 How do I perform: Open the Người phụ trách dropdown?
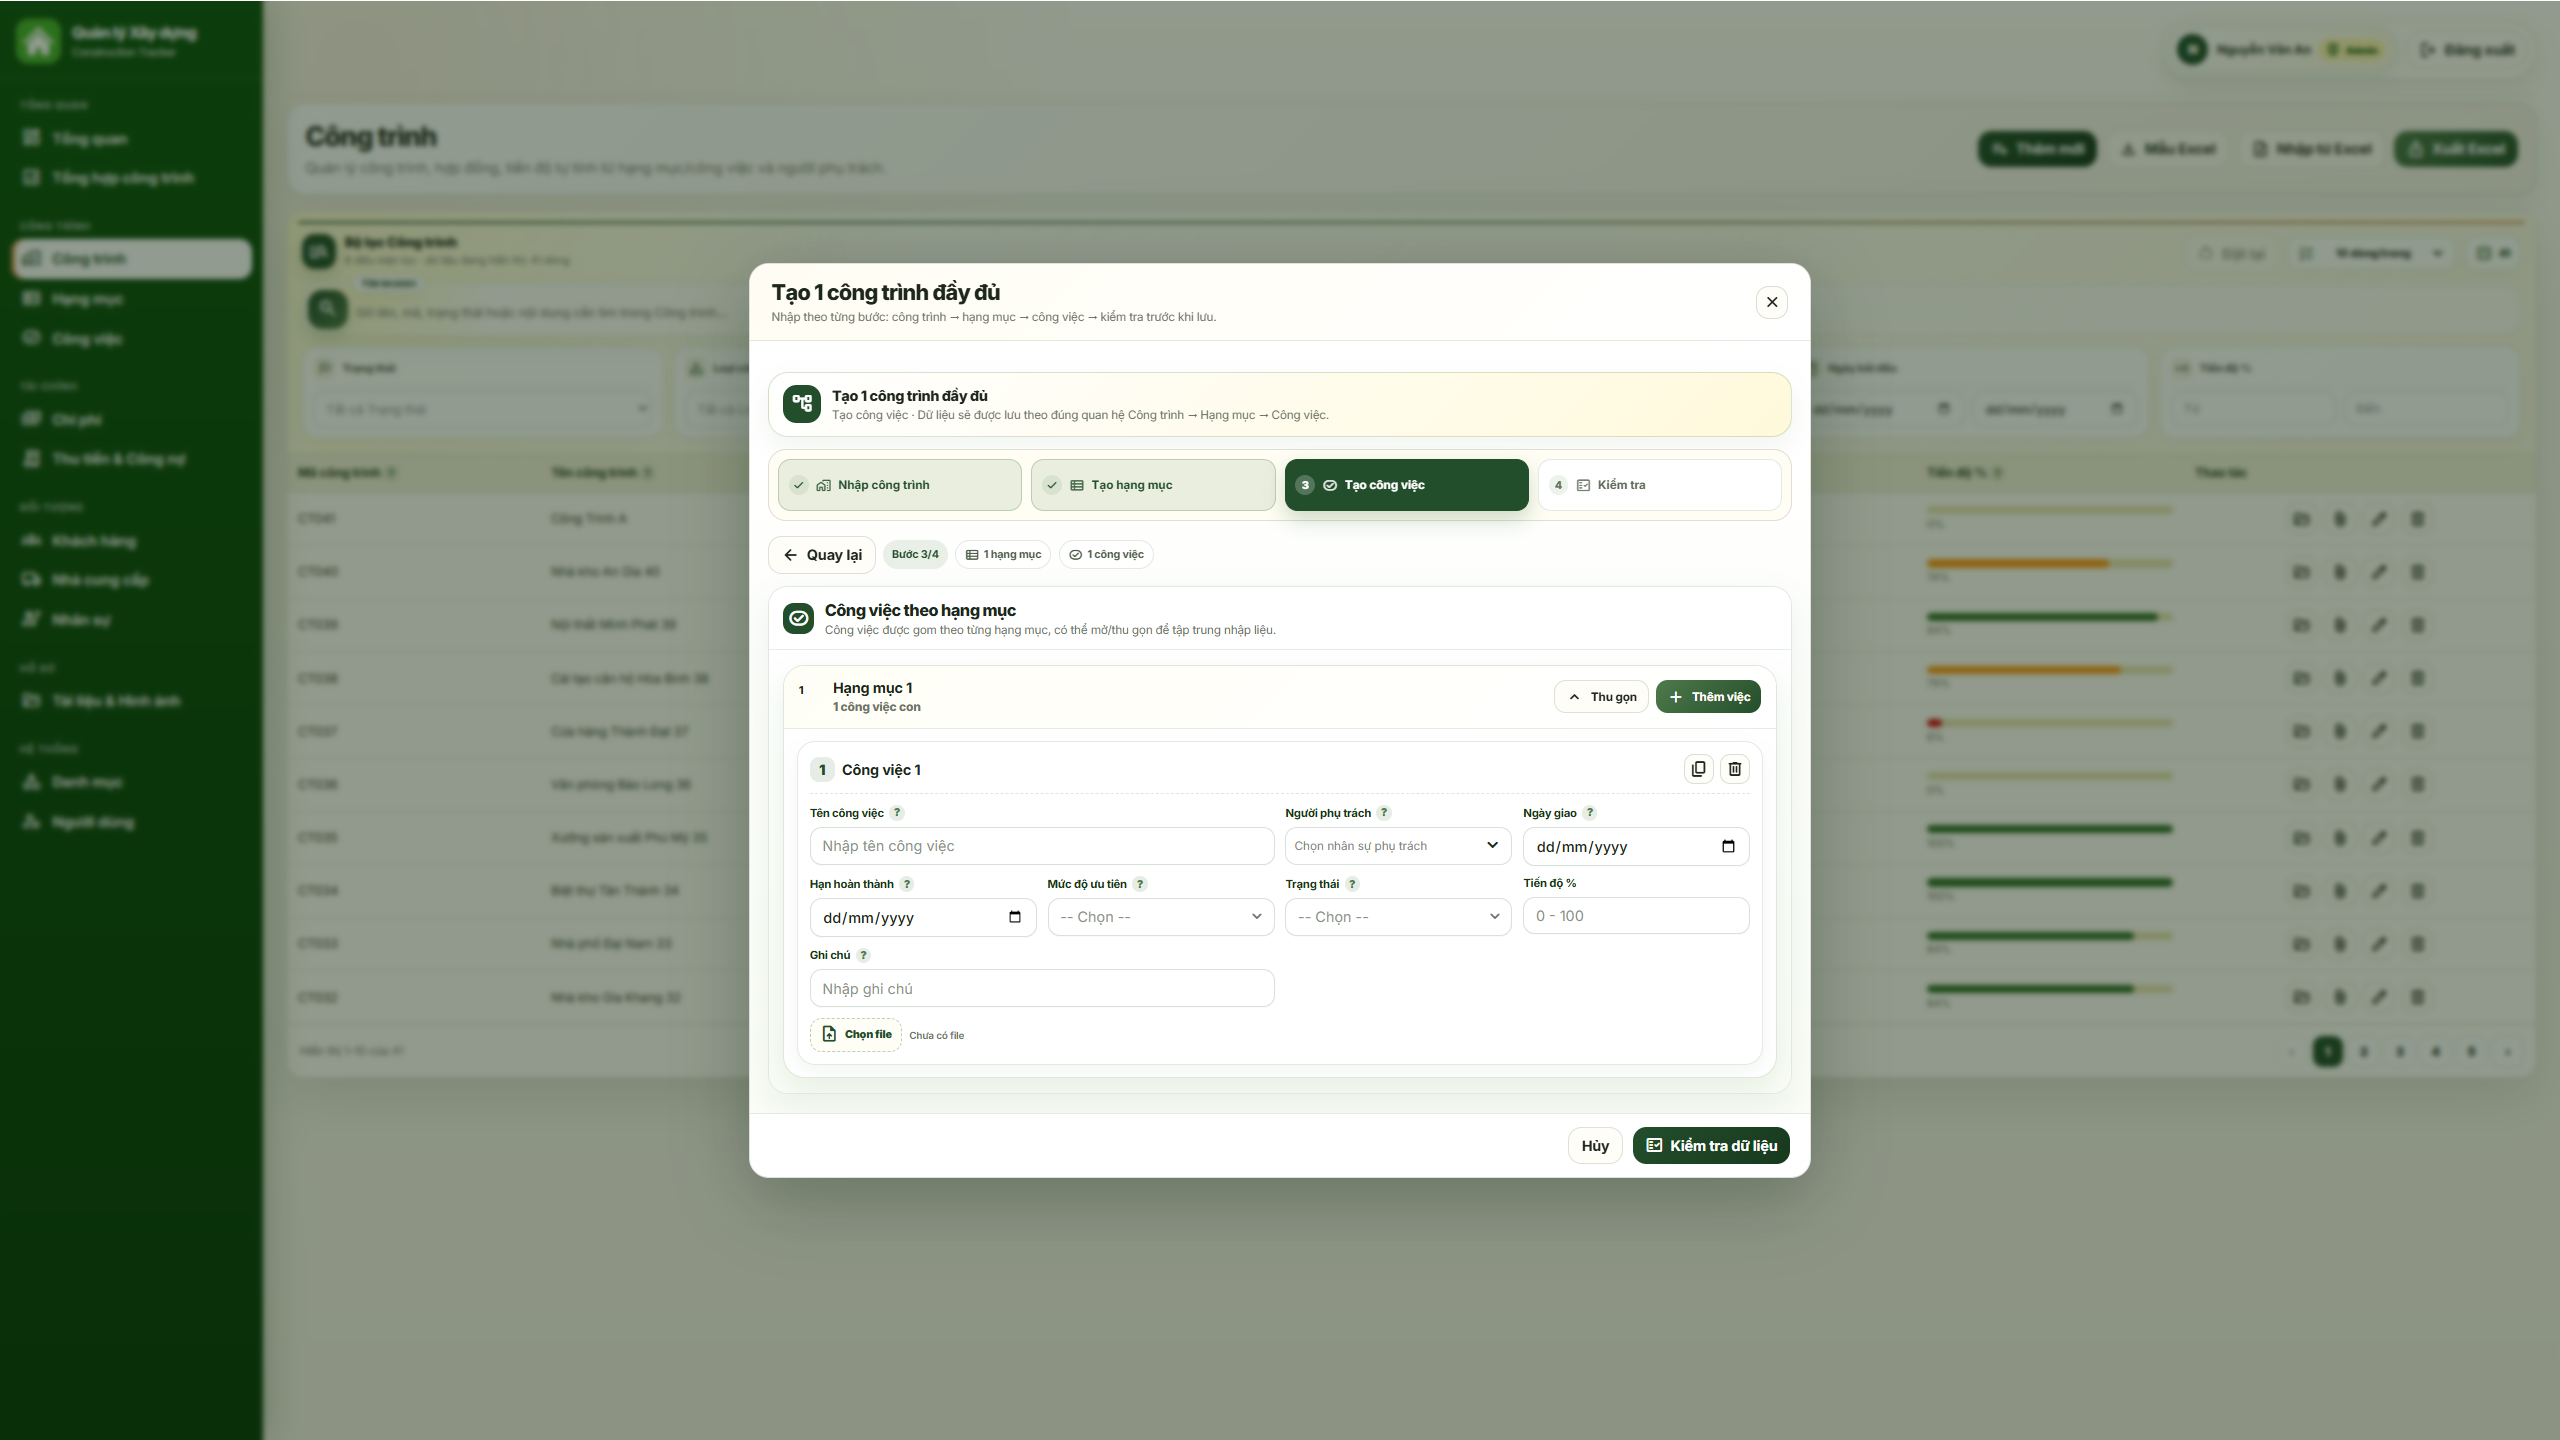[1398, 846]
